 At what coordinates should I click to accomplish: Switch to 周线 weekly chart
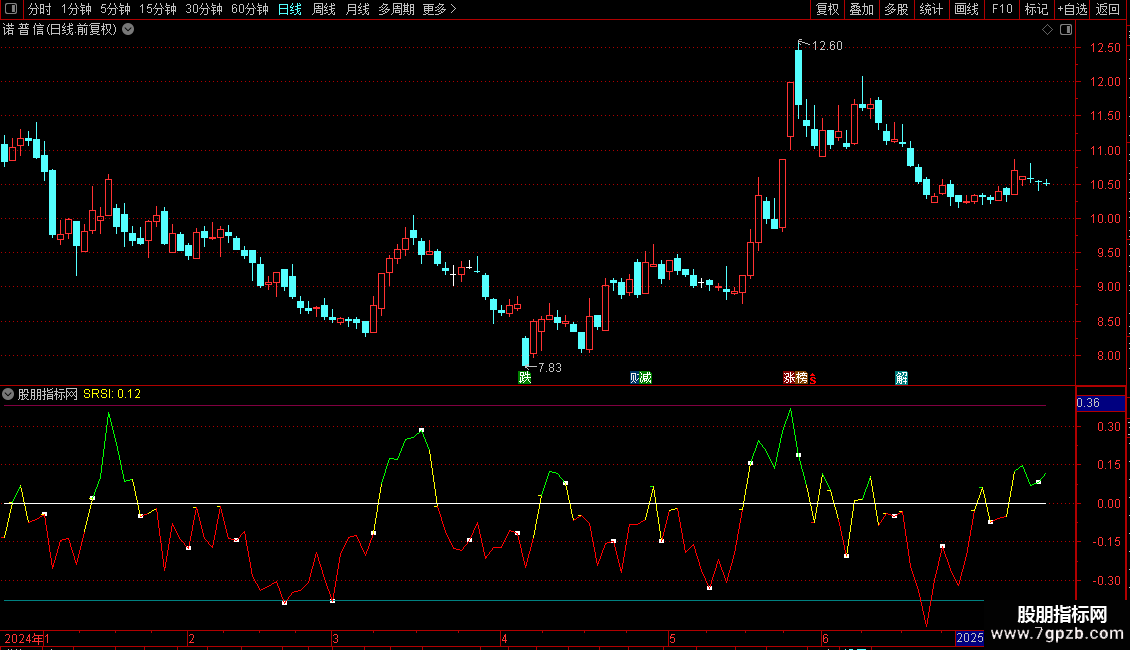(324, 9)
